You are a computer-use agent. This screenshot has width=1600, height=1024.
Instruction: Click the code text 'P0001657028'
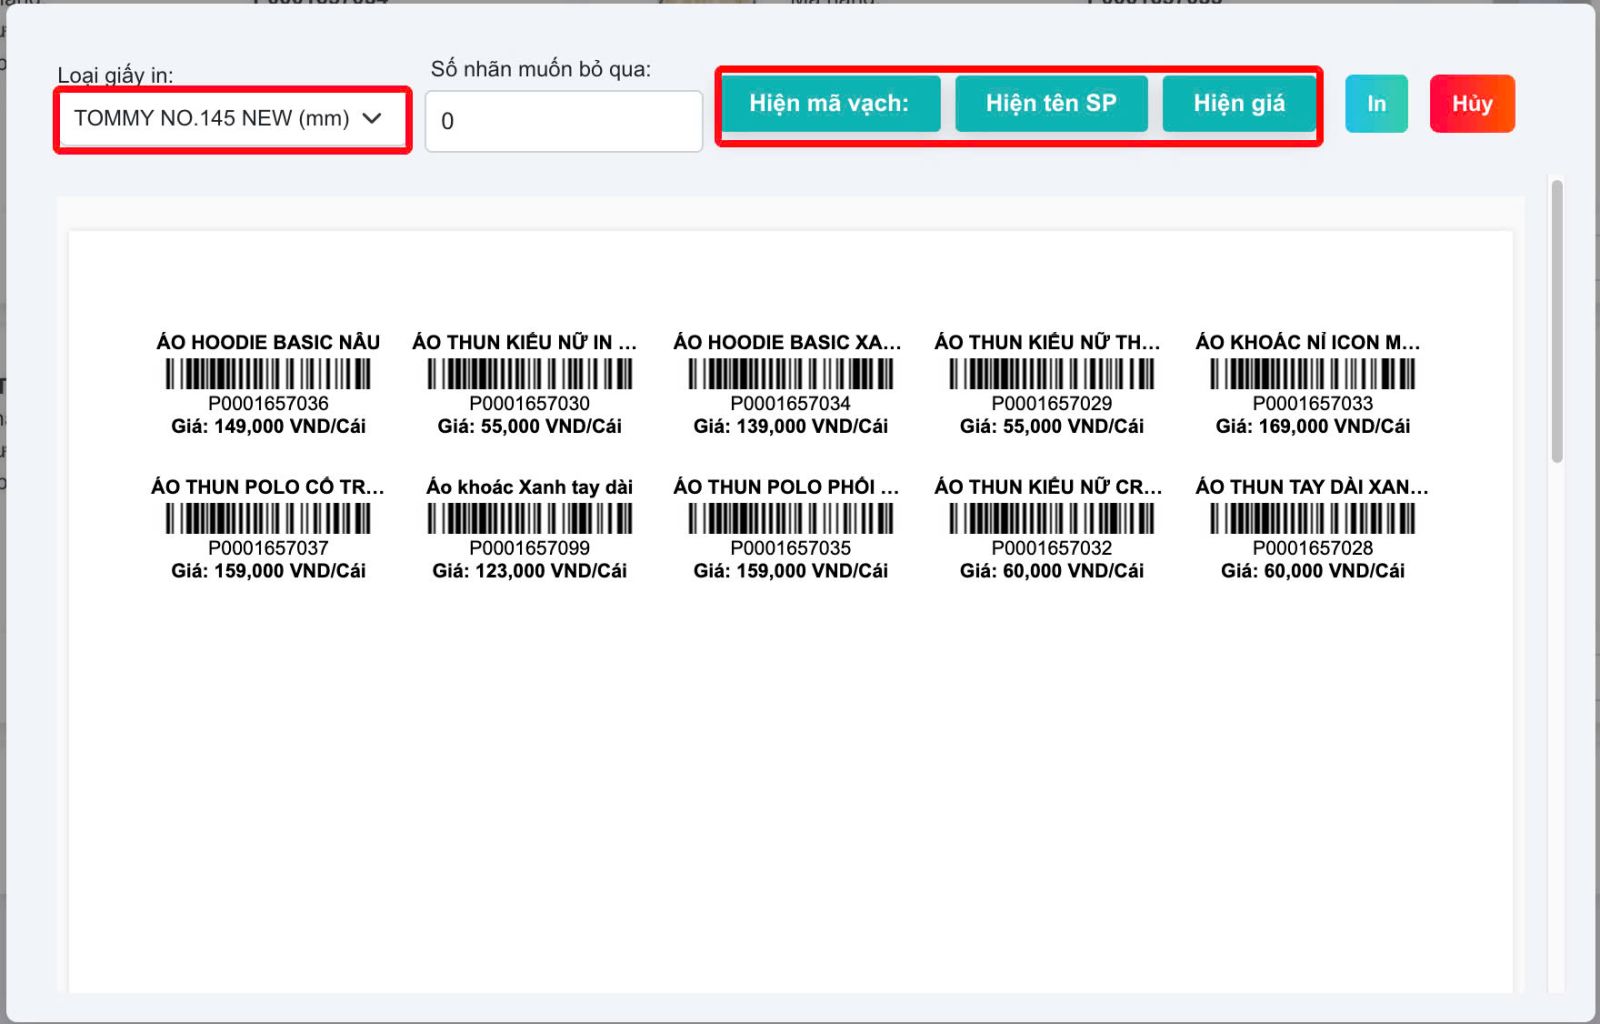tap(1313, 548)
